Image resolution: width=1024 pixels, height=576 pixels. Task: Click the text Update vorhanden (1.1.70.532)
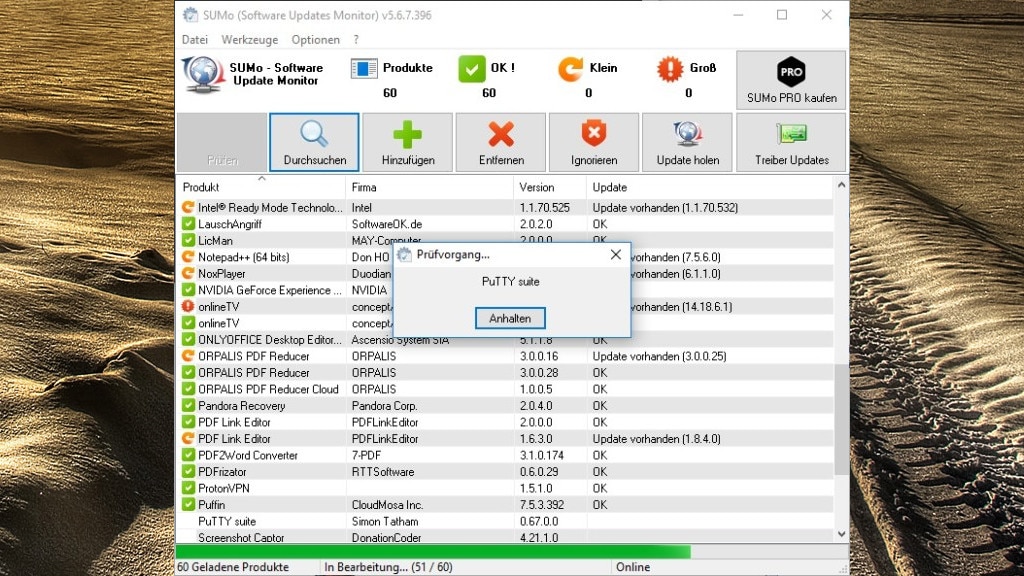pos(665,208)
